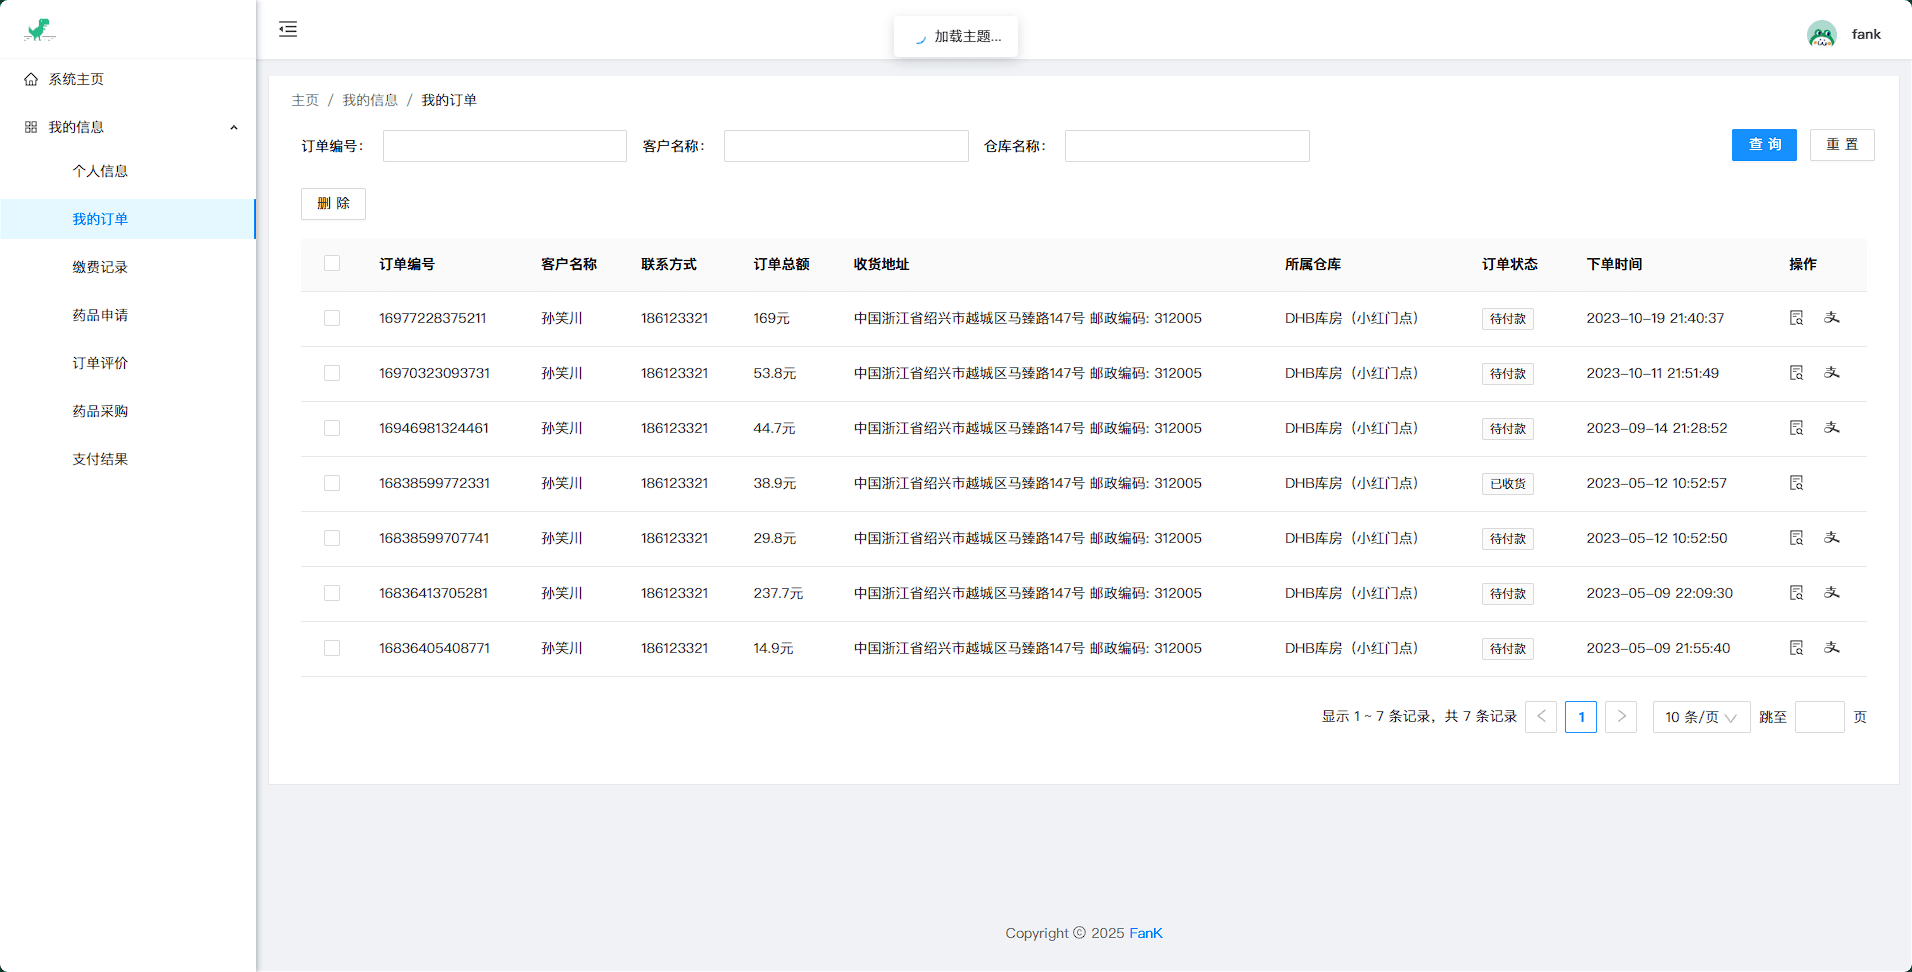
Task: Focus the 订单编号 search input field
Action: click(x=504, y=146)
